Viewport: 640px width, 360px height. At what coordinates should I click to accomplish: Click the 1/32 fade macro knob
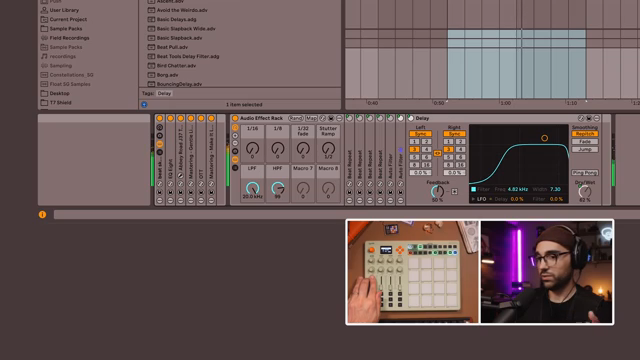click(303, 148)
